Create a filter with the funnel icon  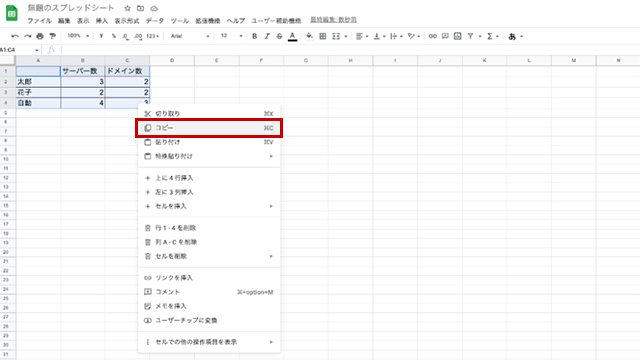(x=470, y=36)
